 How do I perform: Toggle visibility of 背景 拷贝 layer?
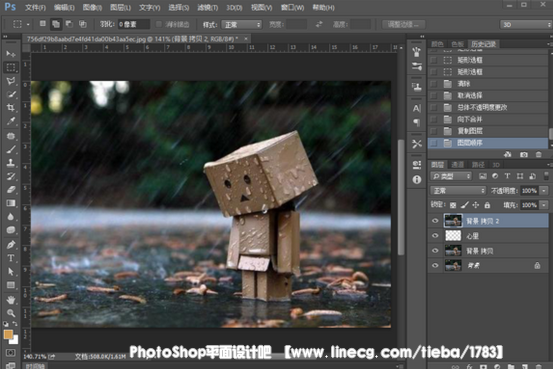coord(435,250)
